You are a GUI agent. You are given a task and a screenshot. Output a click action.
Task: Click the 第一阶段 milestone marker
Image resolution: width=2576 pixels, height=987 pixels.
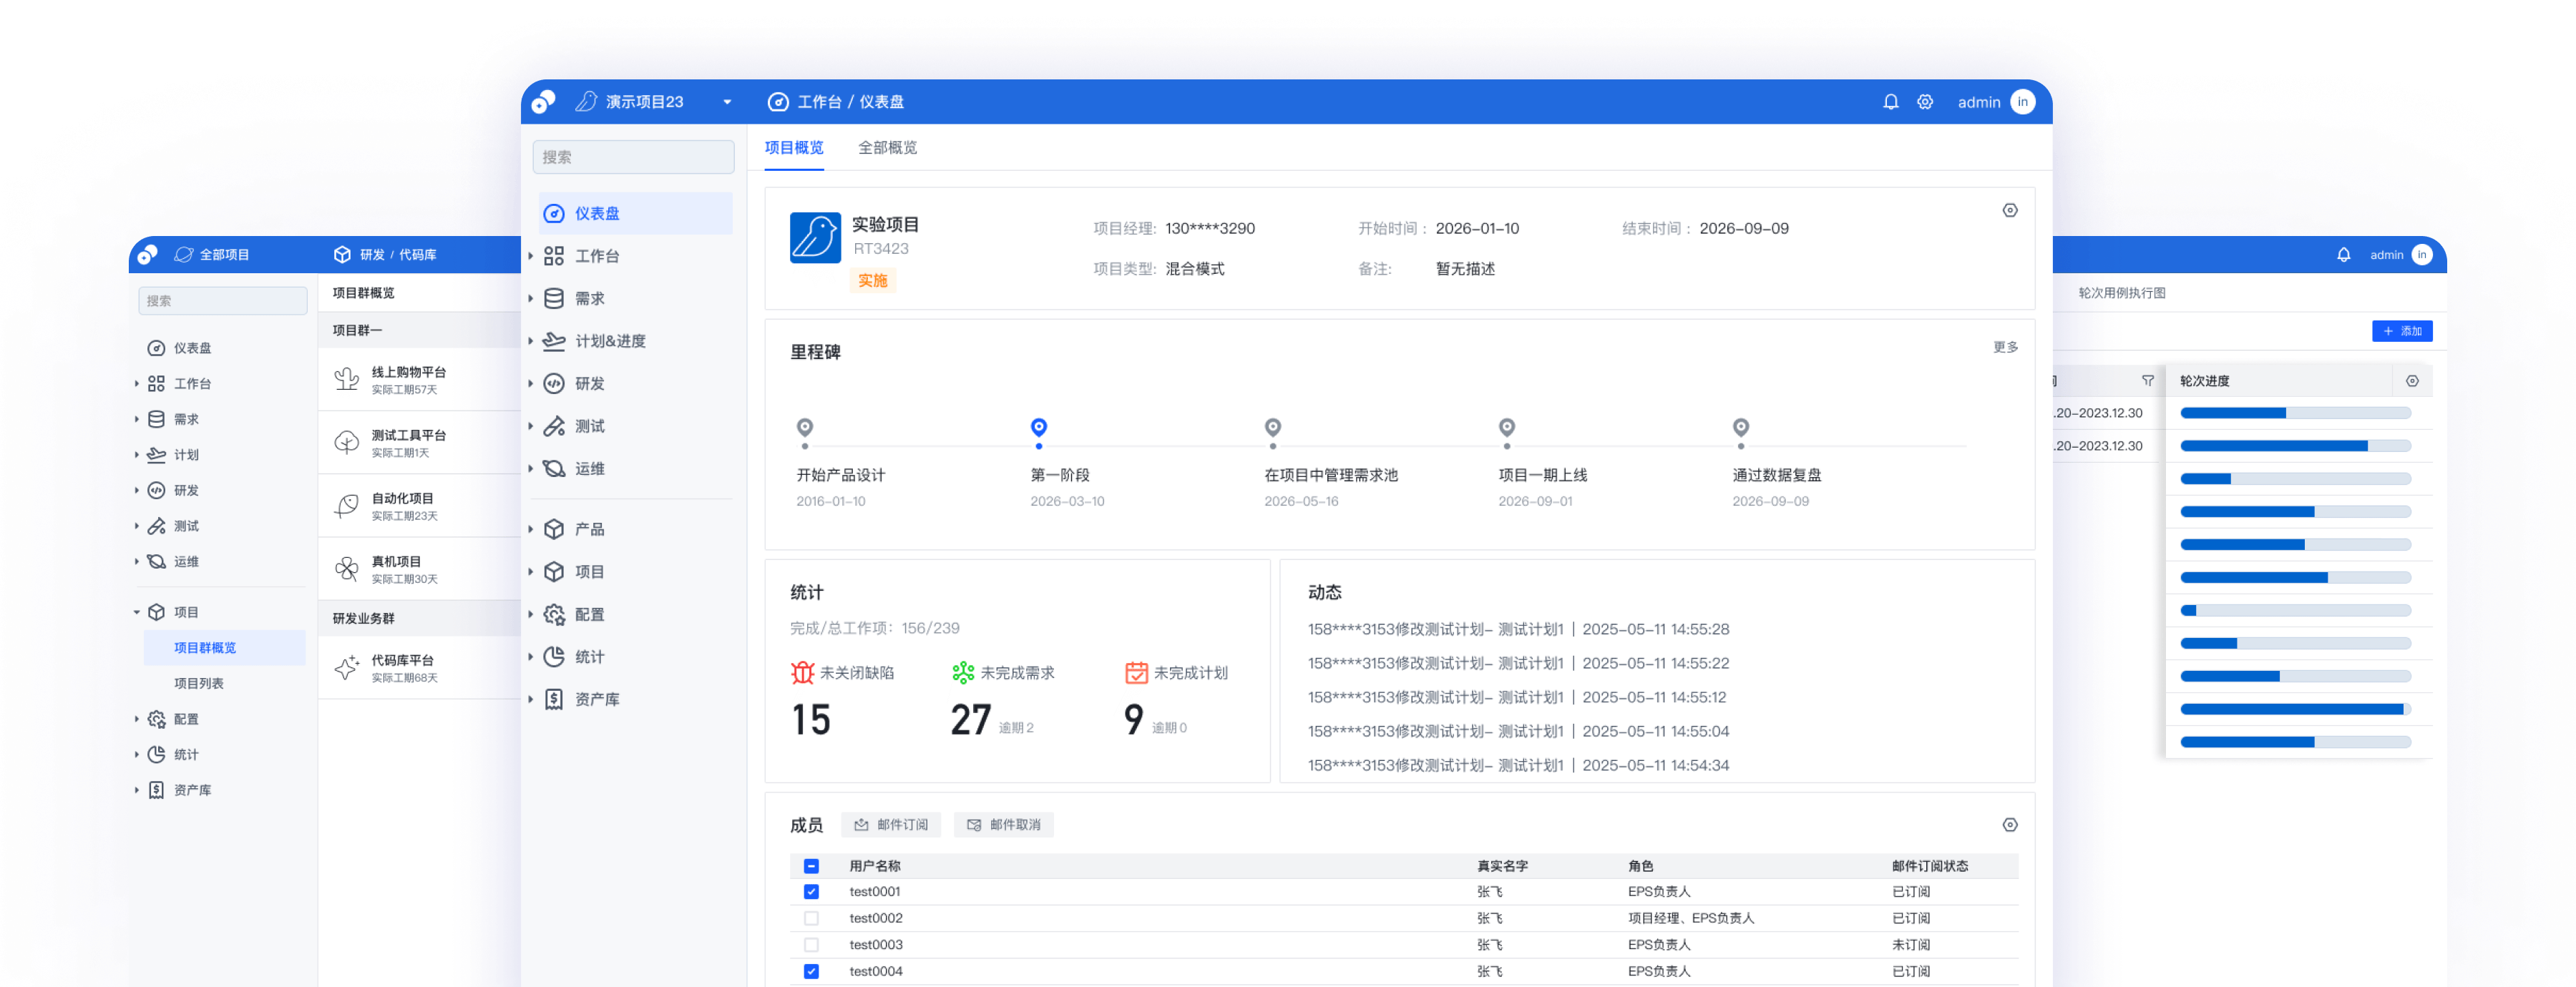1039,429
